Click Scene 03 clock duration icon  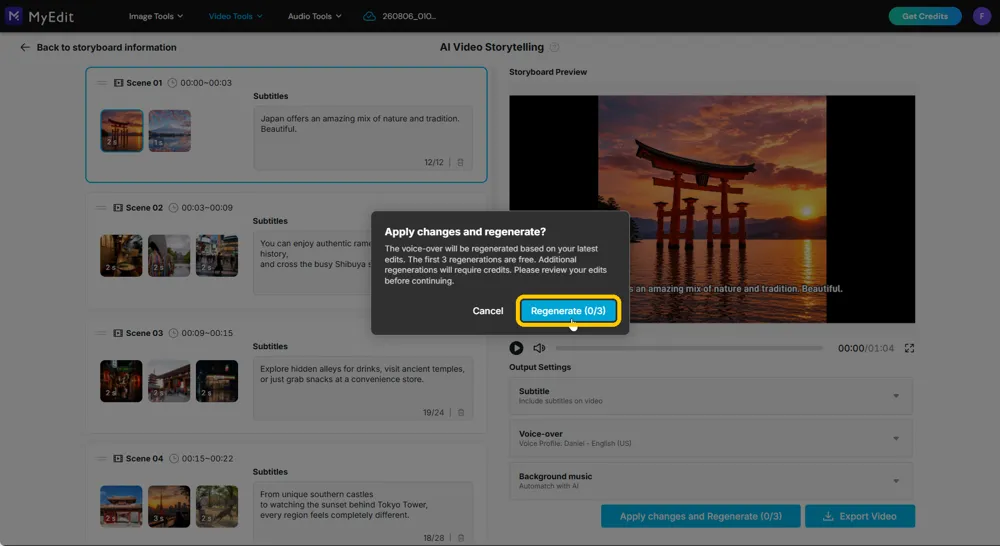tap(173, 333)
